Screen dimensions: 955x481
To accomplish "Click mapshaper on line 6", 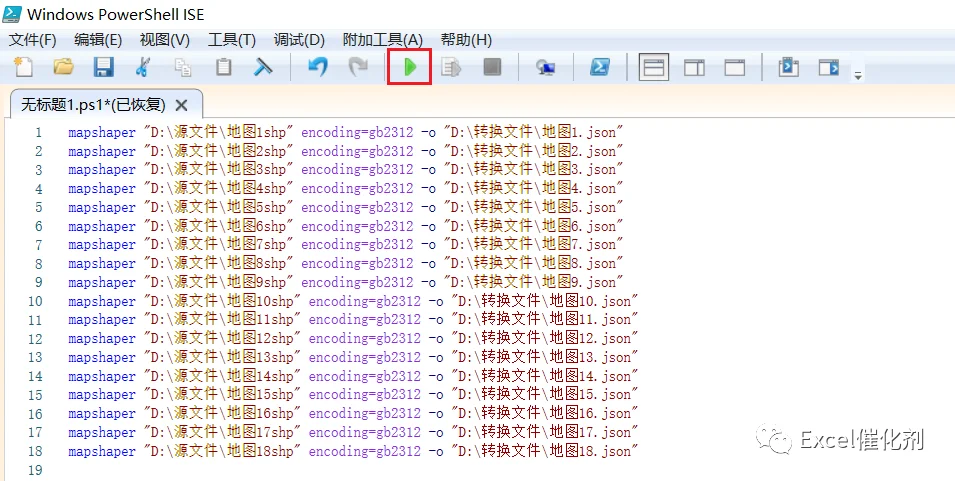I will pyautogui.click(x=102, y=226).
